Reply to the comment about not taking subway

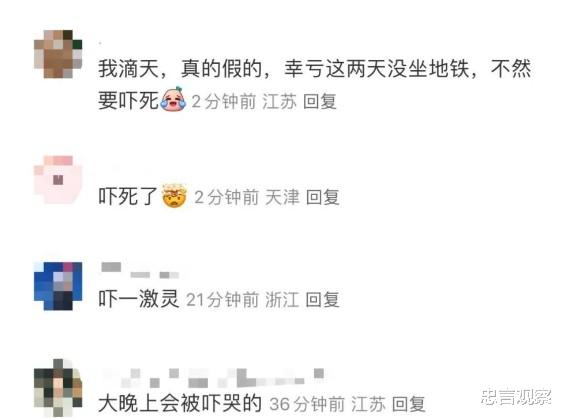point(320,101)
